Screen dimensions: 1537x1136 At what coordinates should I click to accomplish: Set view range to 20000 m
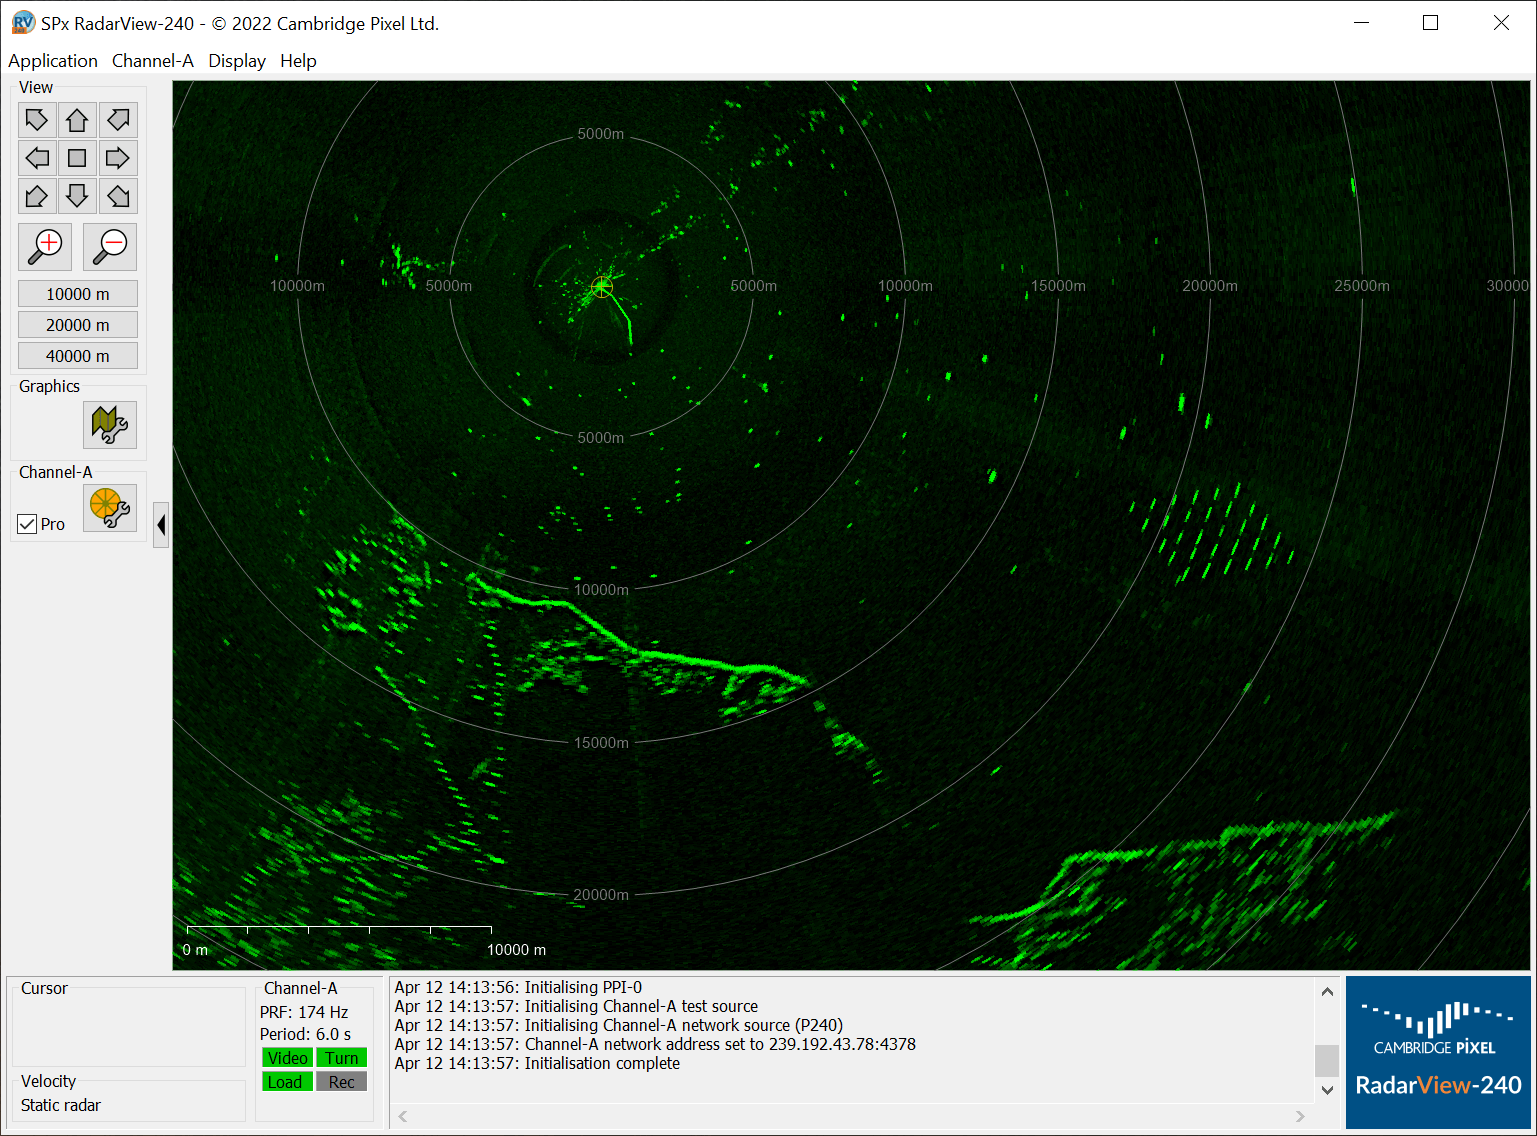coord(78,325)
